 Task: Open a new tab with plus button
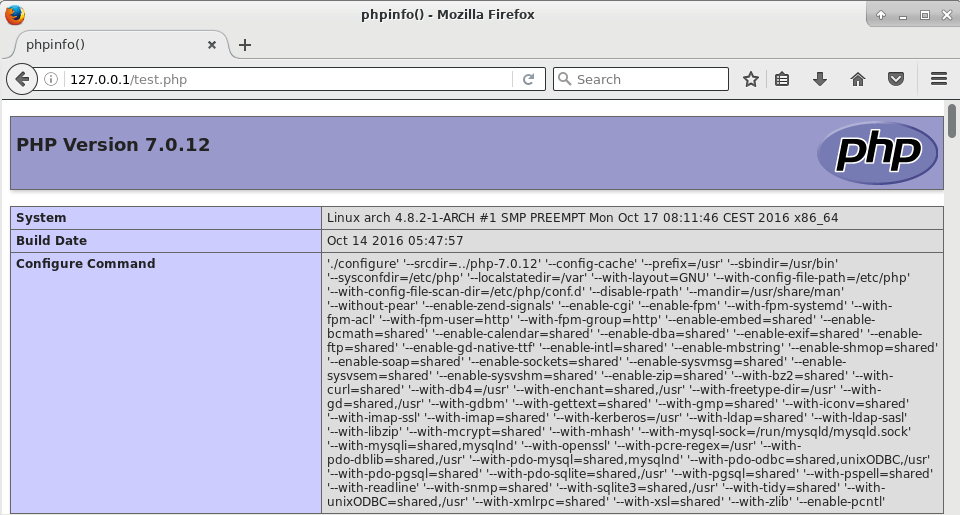click(245, 45)
